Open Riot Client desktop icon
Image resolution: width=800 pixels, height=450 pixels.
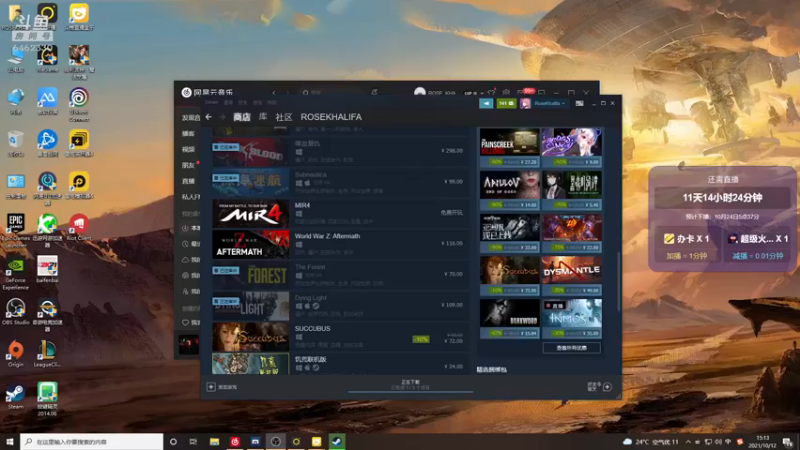tap(79, 227)
